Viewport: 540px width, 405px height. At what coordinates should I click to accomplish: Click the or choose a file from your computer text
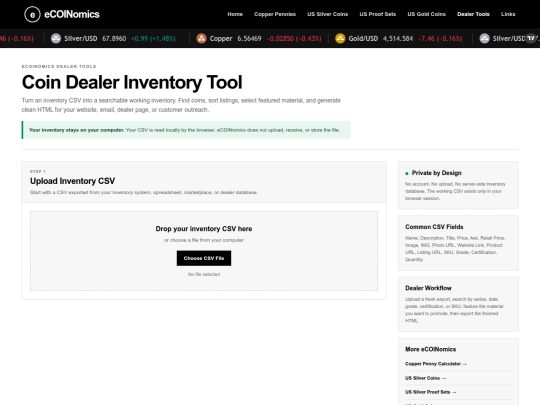204,240
